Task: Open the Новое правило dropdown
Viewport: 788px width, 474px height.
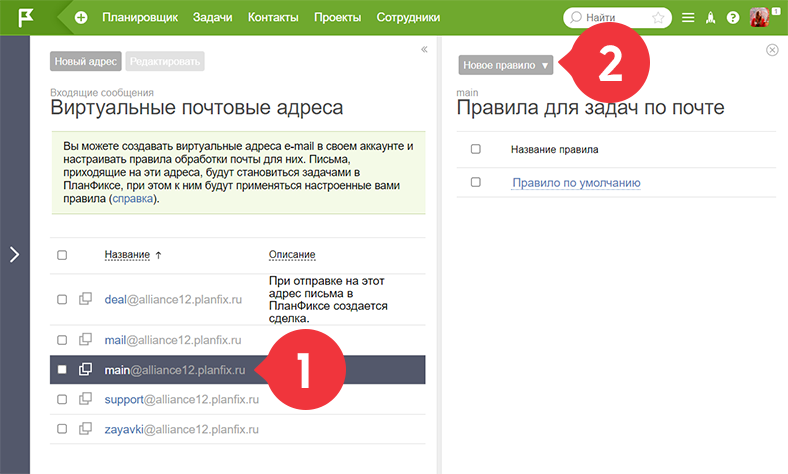Action: pyautogui.click(x=506, y=65)
